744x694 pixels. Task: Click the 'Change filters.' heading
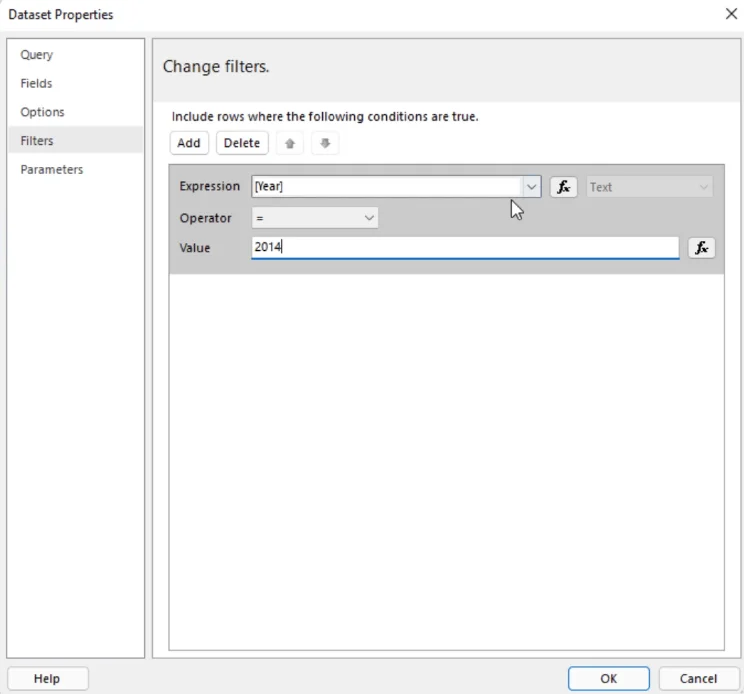[216, 67]
